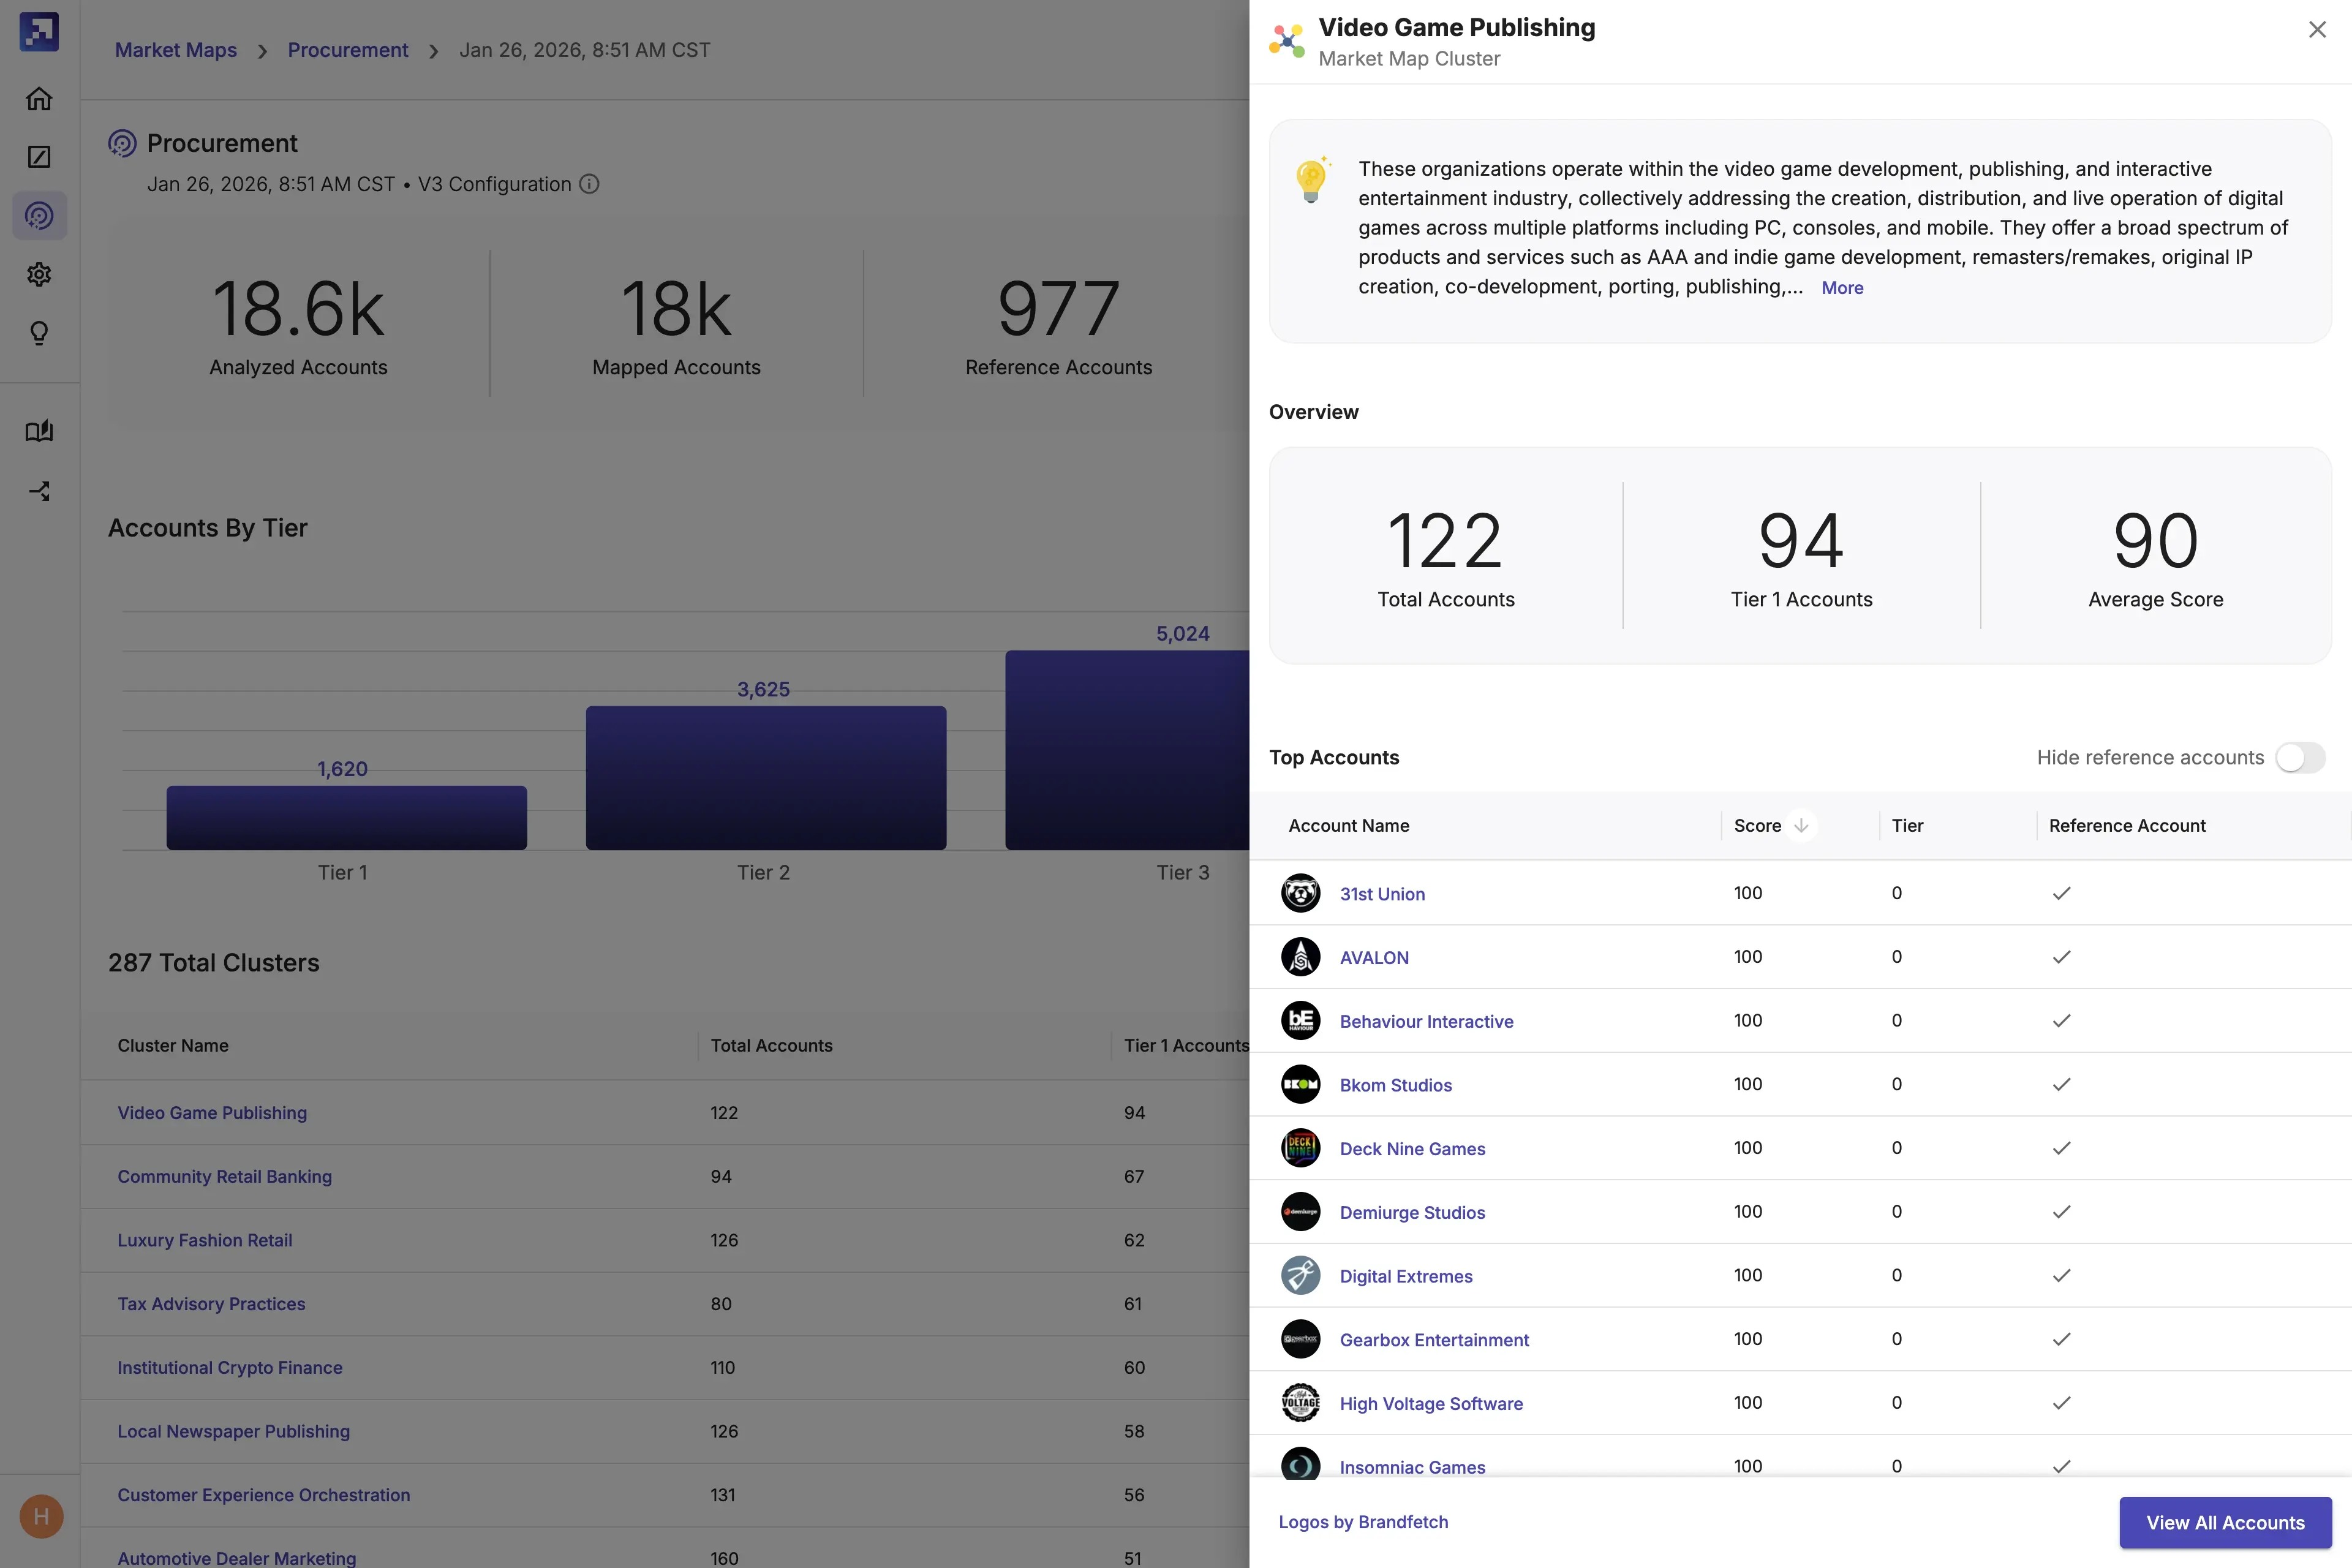
Task: Click the Score column header label
Action: [x=1757, y=826]
